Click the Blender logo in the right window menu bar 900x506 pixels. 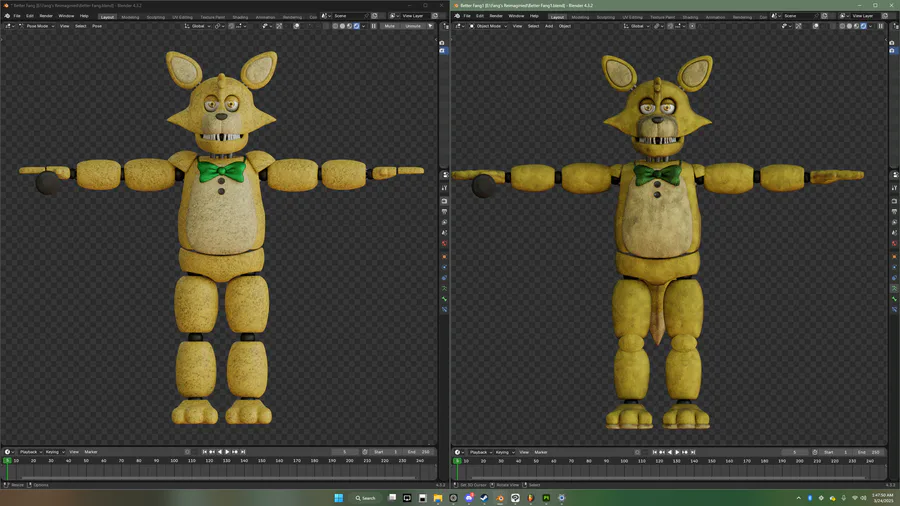pos(457,16)
